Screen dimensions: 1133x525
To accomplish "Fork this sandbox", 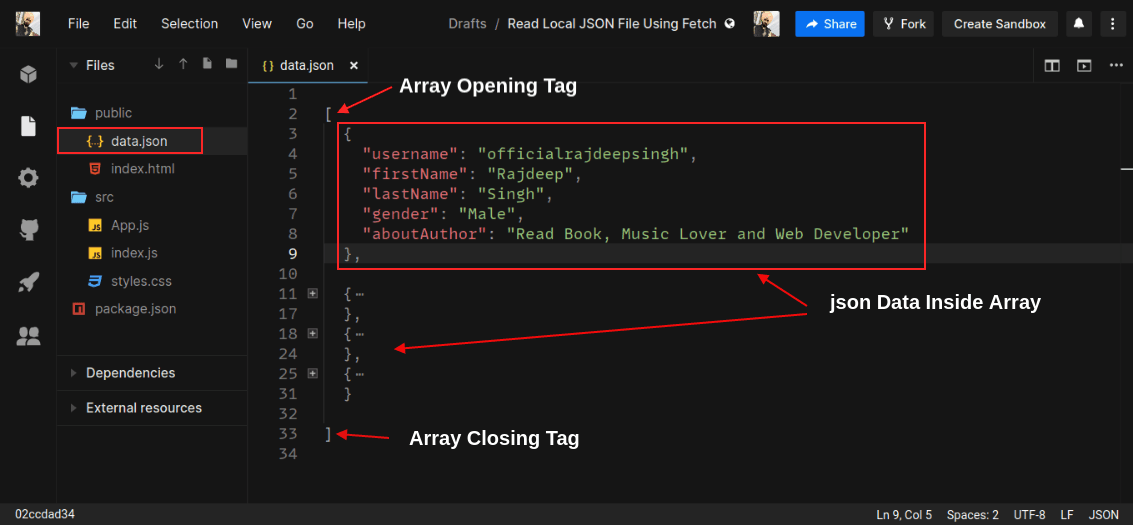I will [903, 24].
